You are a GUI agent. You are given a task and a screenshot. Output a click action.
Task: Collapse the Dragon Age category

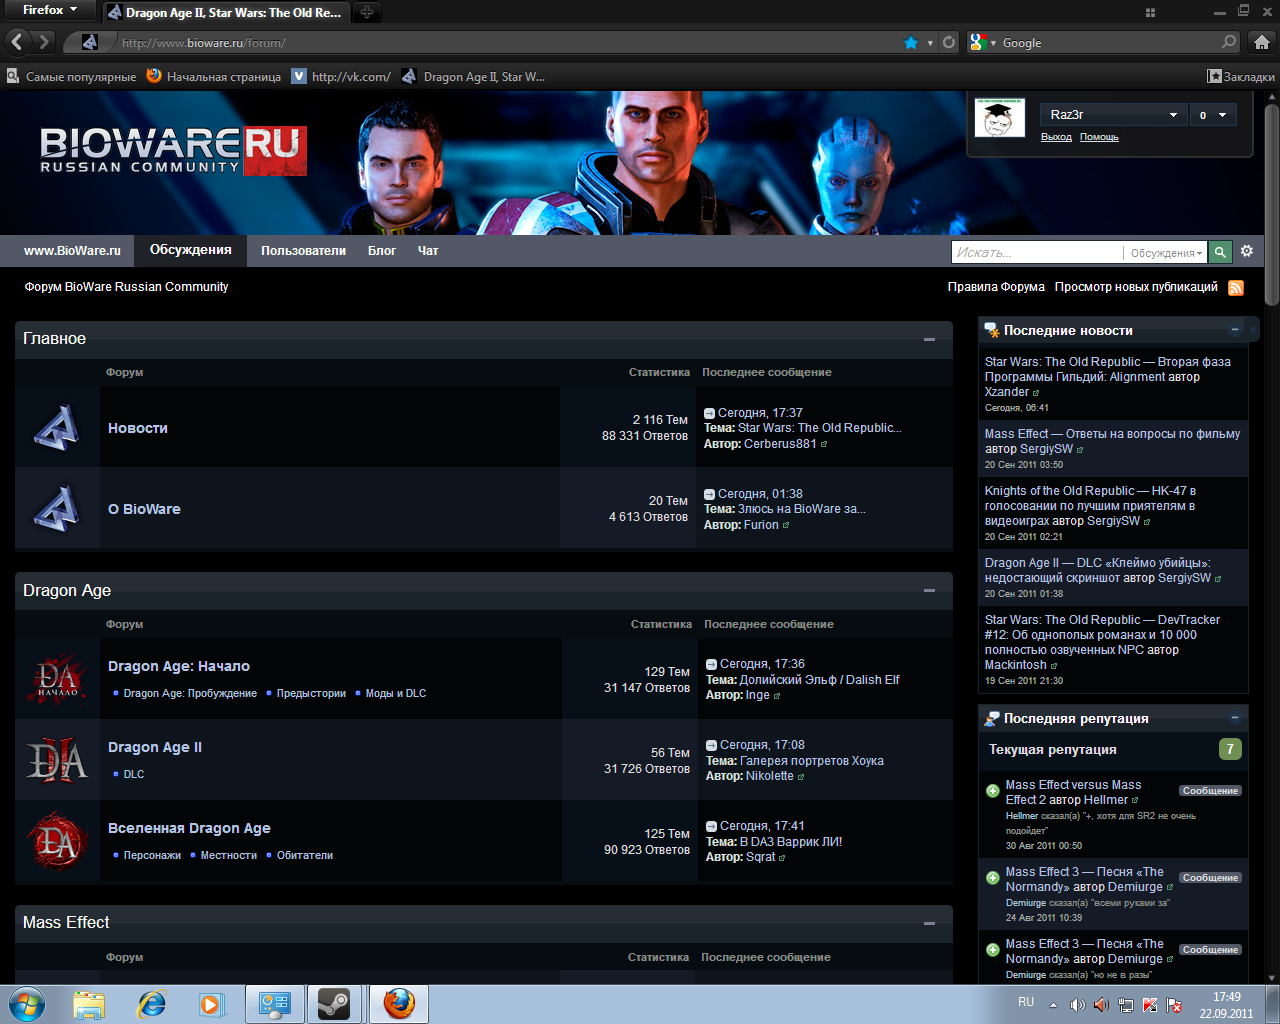pos(929,591)
